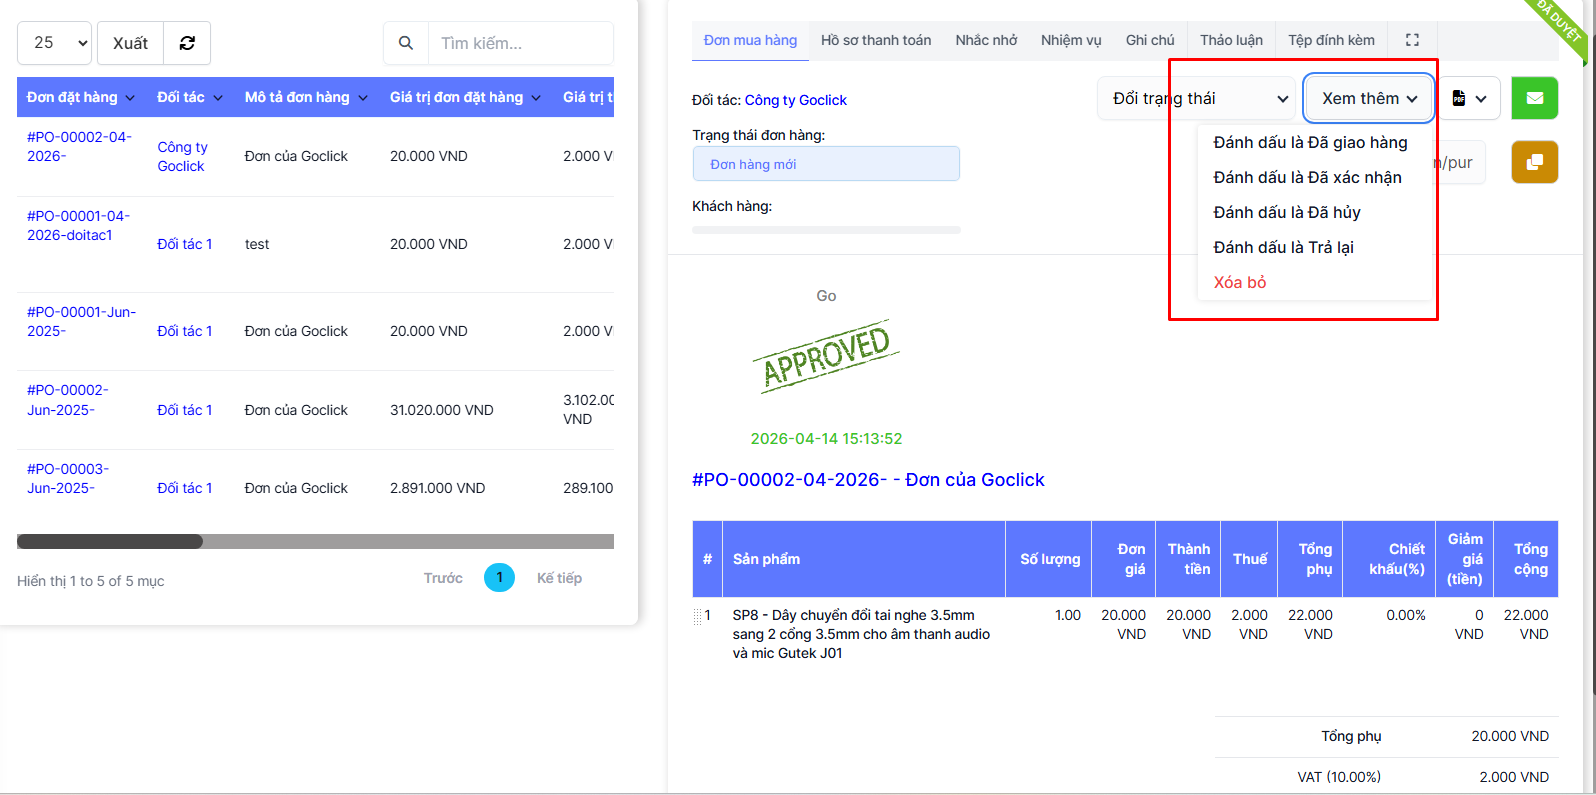Viewport: 1596px width, 795px height.
Task: Click the Xuất export button
Action: [130, 43]
